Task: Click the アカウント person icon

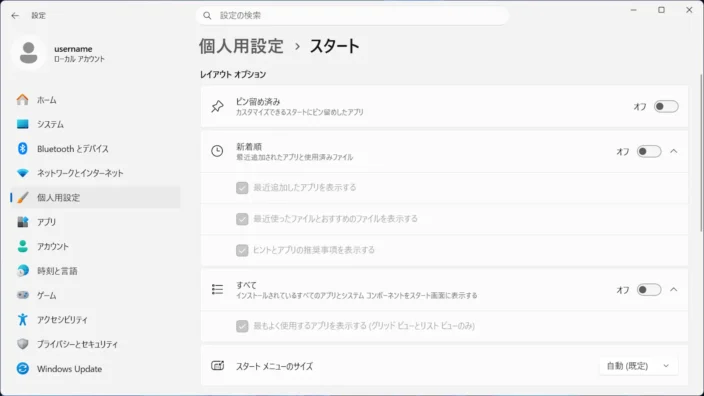Action: point(22,246)
